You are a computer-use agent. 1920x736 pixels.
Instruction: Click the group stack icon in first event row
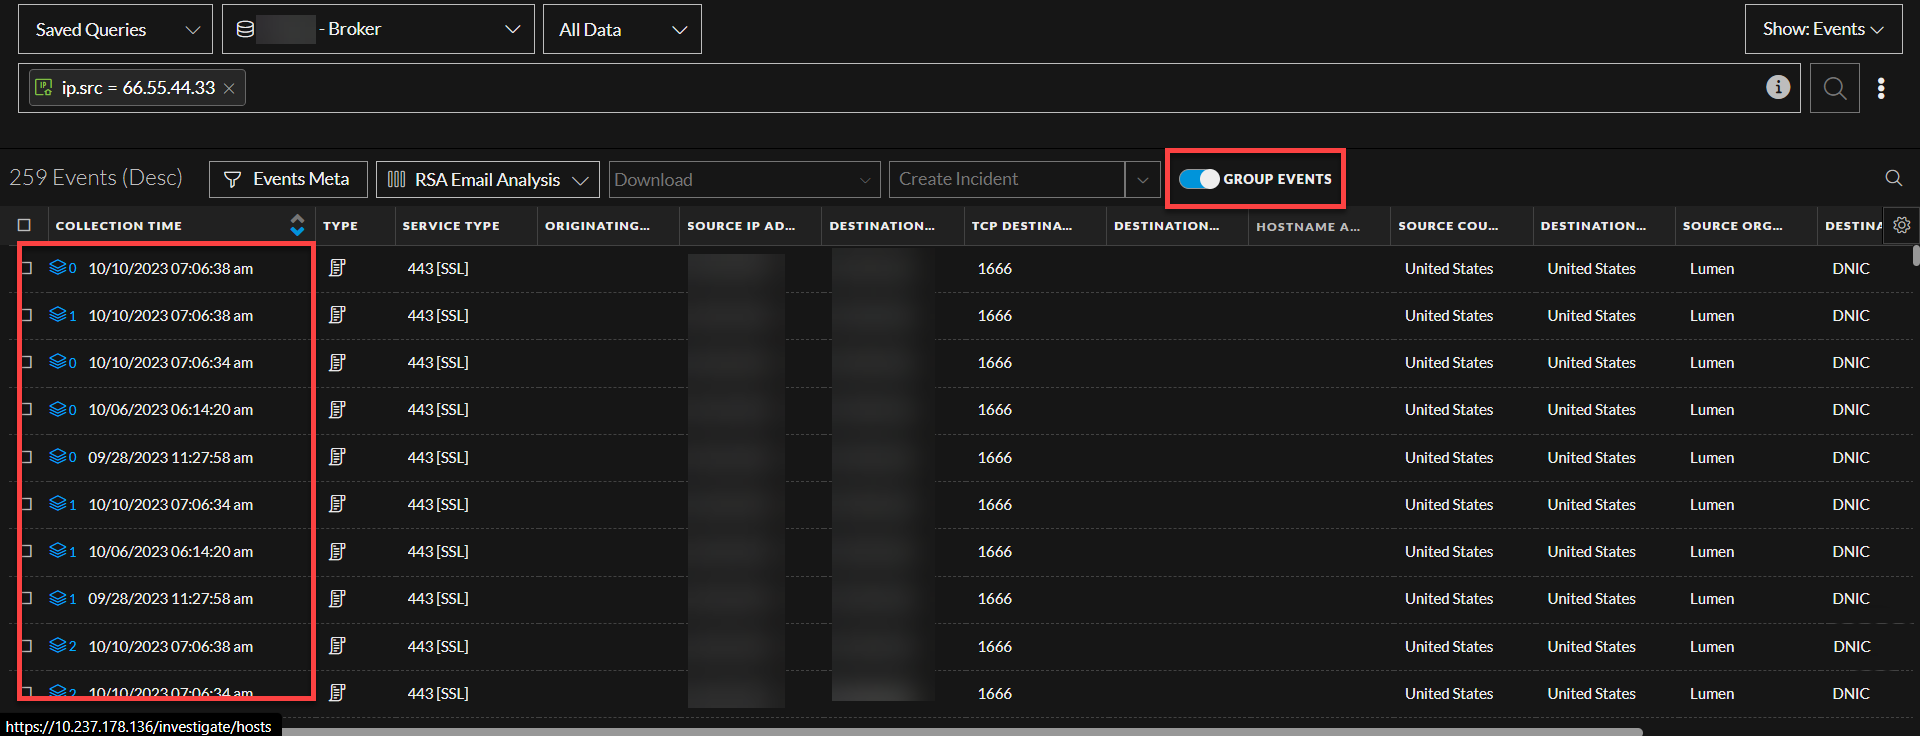[58, 267]
